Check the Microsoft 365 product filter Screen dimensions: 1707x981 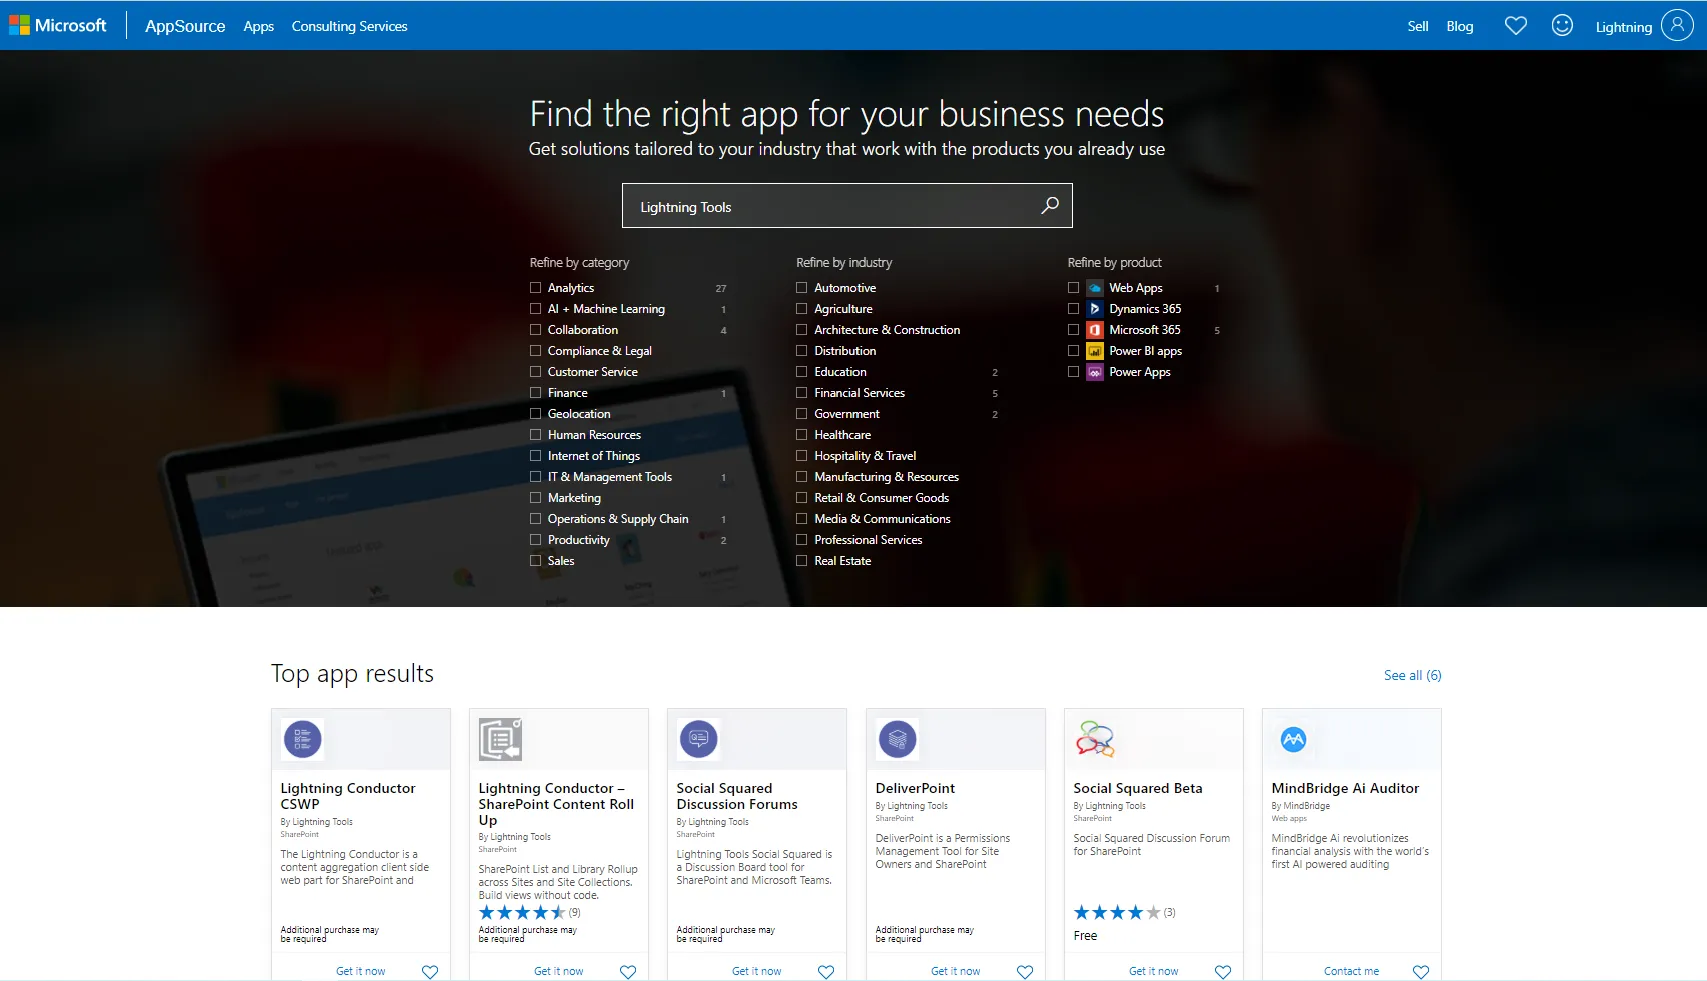(1072, 329)
